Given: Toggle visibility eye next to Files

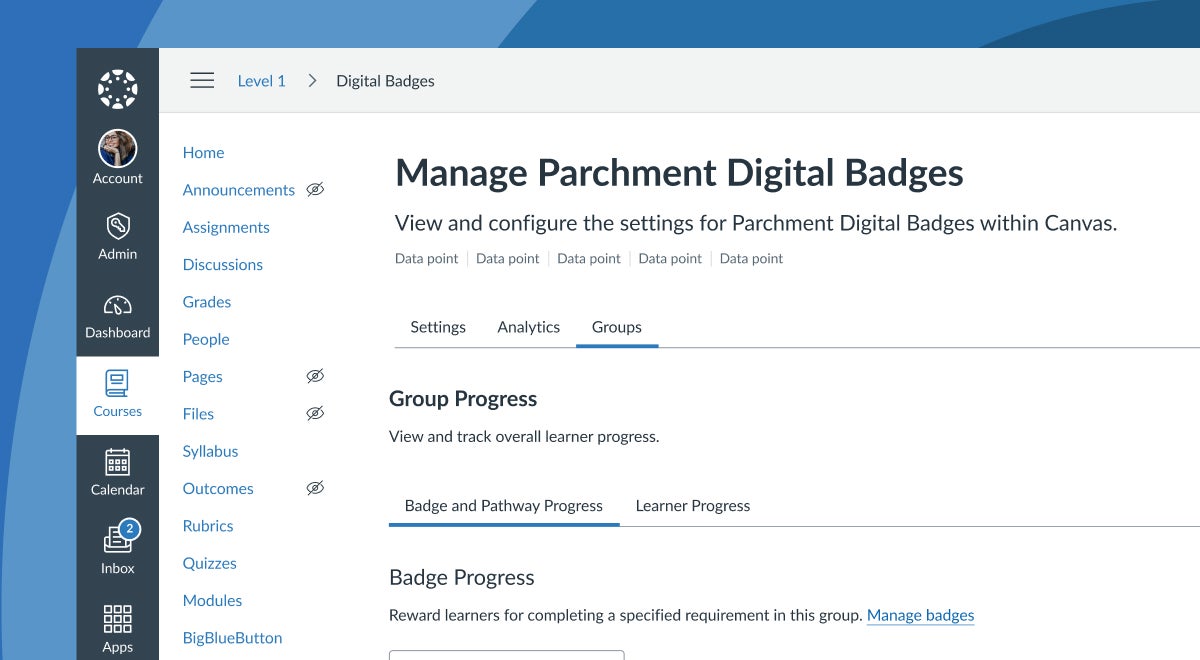Looking at the screenshot, I should tap(315, 414).
